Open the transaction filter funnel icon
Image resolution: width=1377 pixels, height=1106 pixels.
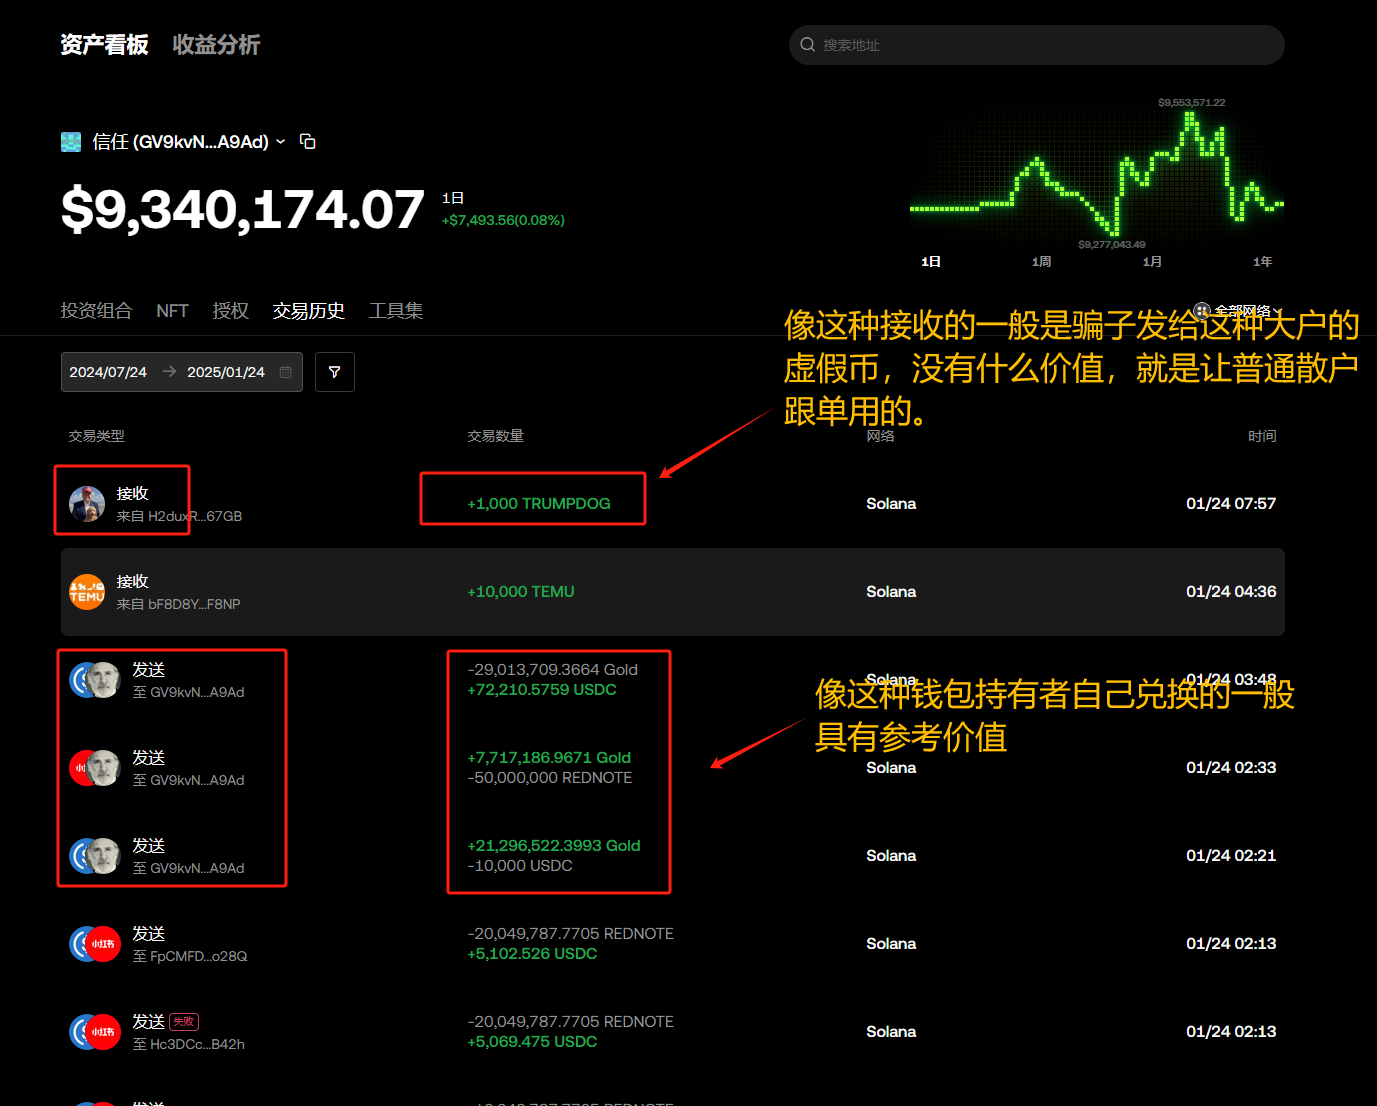point(334,372)
